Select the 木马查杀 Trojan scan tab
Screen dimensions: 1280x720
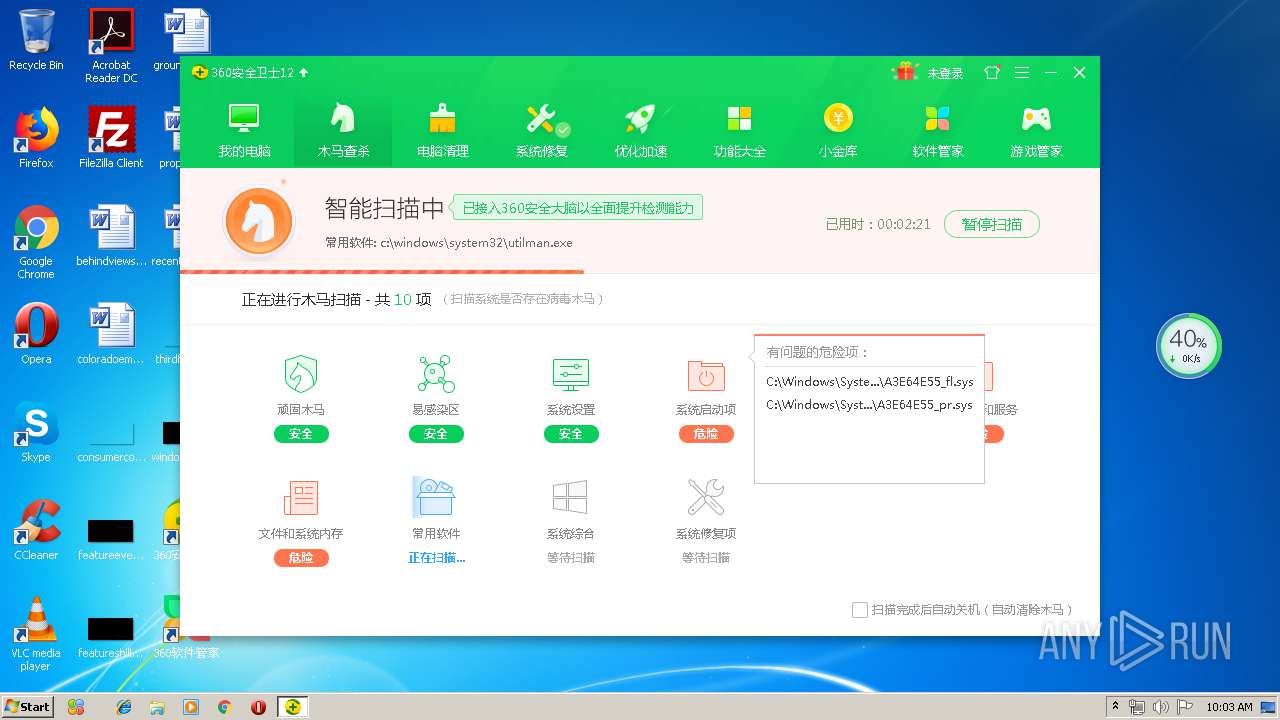[343, 131]
